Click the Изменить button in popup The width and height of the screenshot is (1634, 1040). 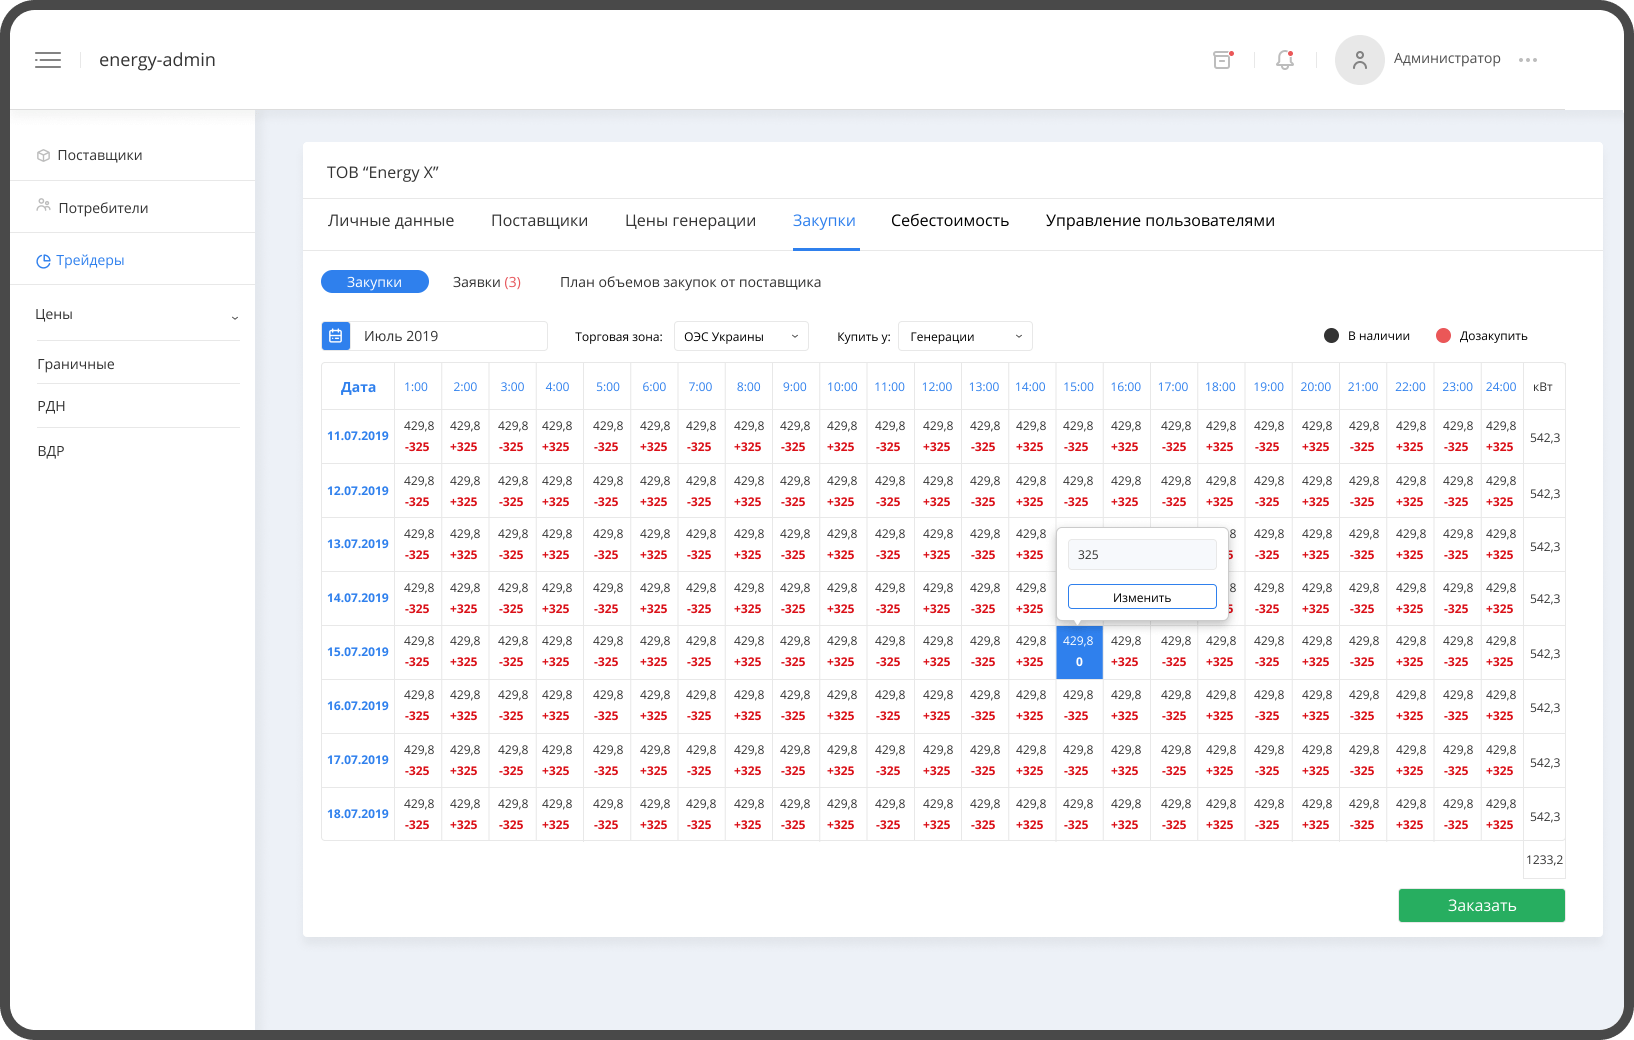coord(1142,597)
